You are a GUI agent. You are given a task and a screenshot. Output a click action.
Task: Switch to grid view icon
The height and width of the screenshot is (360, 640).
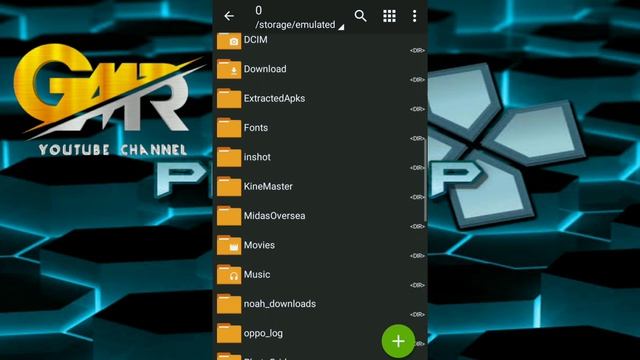[389, 16]
